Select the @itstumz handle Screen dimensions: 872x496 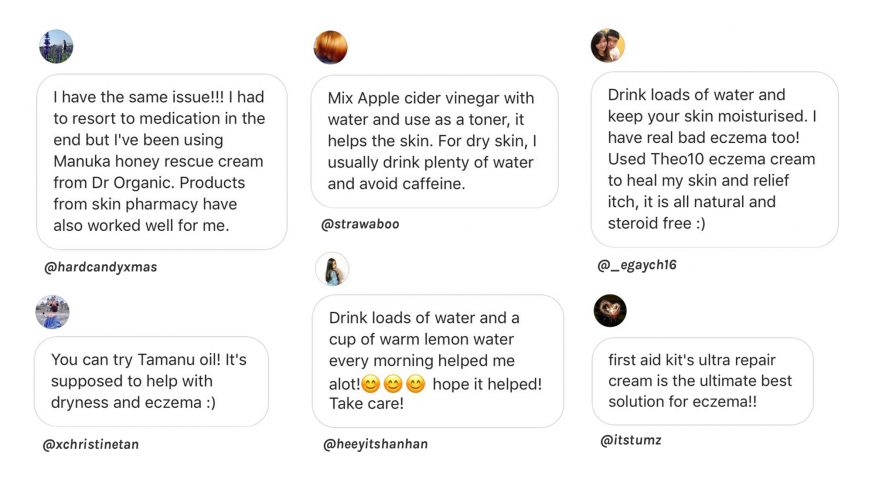(x=631, y=440)
